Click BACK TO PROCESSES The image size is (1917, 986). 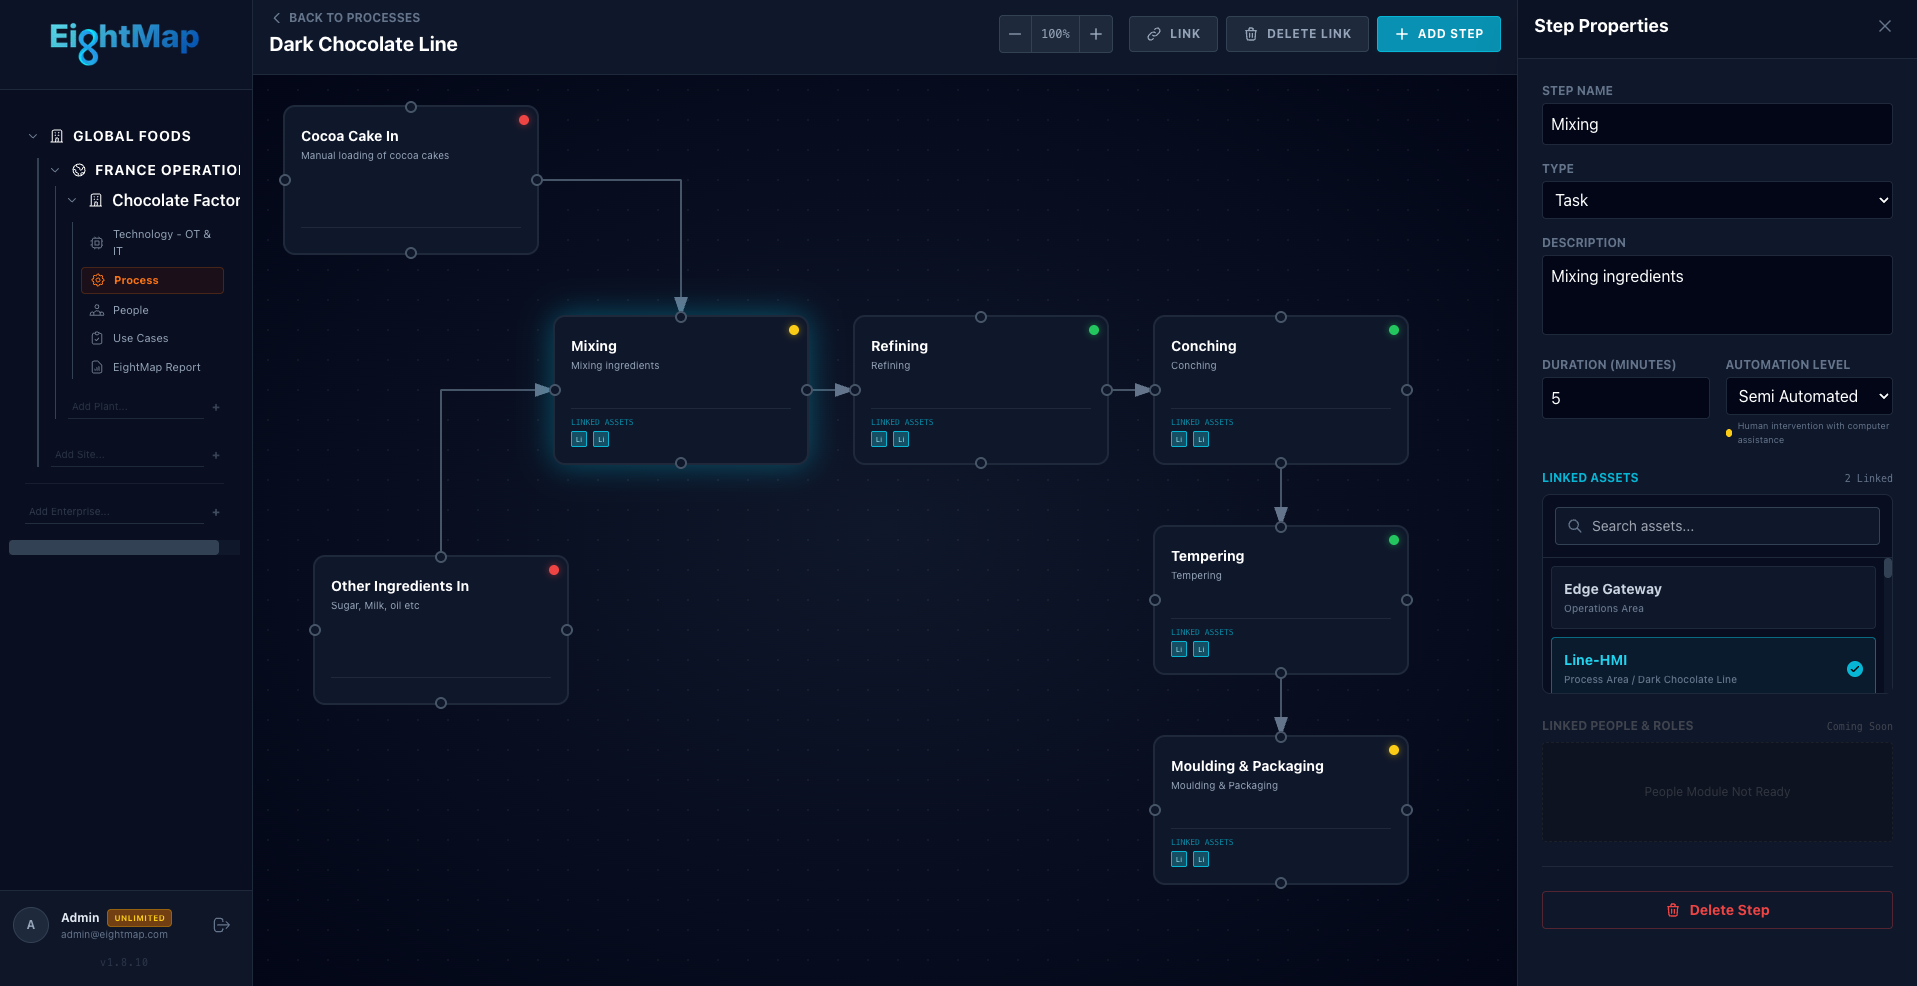[345, 17]
